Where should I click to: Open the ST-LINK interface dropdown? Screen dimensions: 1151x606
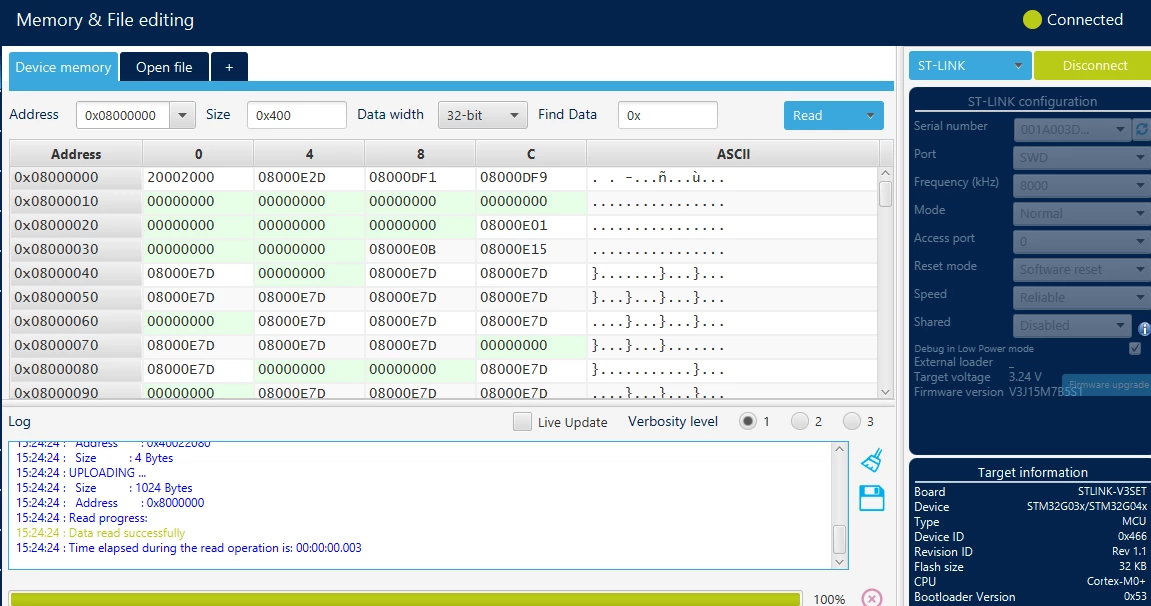pos(970,66)
